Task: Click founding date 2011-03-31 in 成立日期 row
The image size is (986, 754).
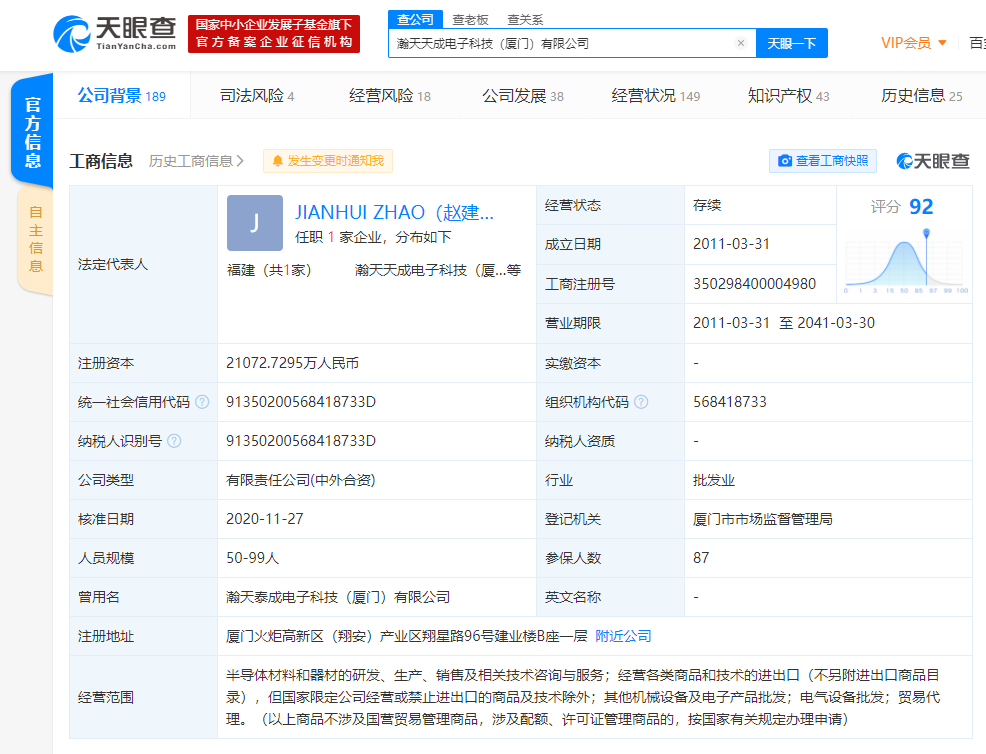Action: coord(731,244)
